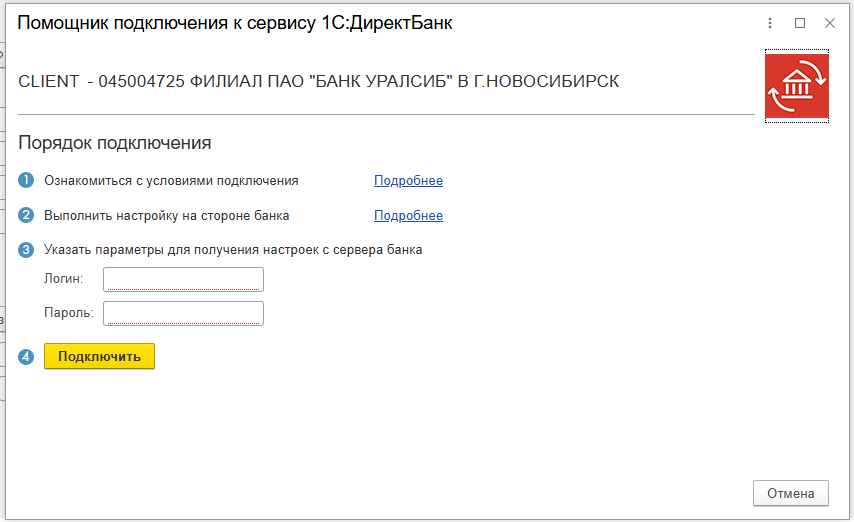This screenshot has width=854, height=522.
Task: Select the bank name text CLIENT - 045004725
Action: [319, 81]
